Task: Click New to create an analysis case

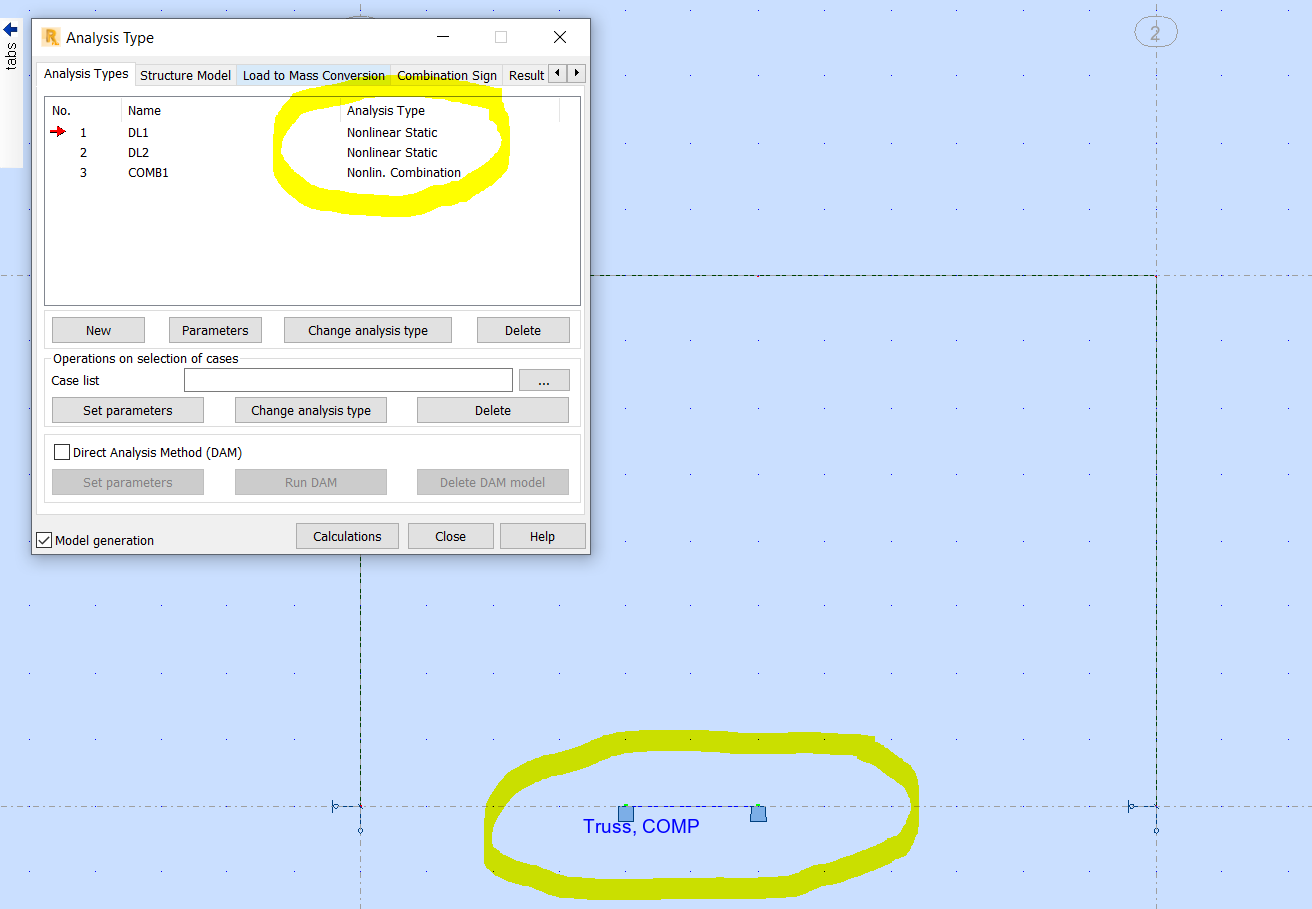Action: 97,329
